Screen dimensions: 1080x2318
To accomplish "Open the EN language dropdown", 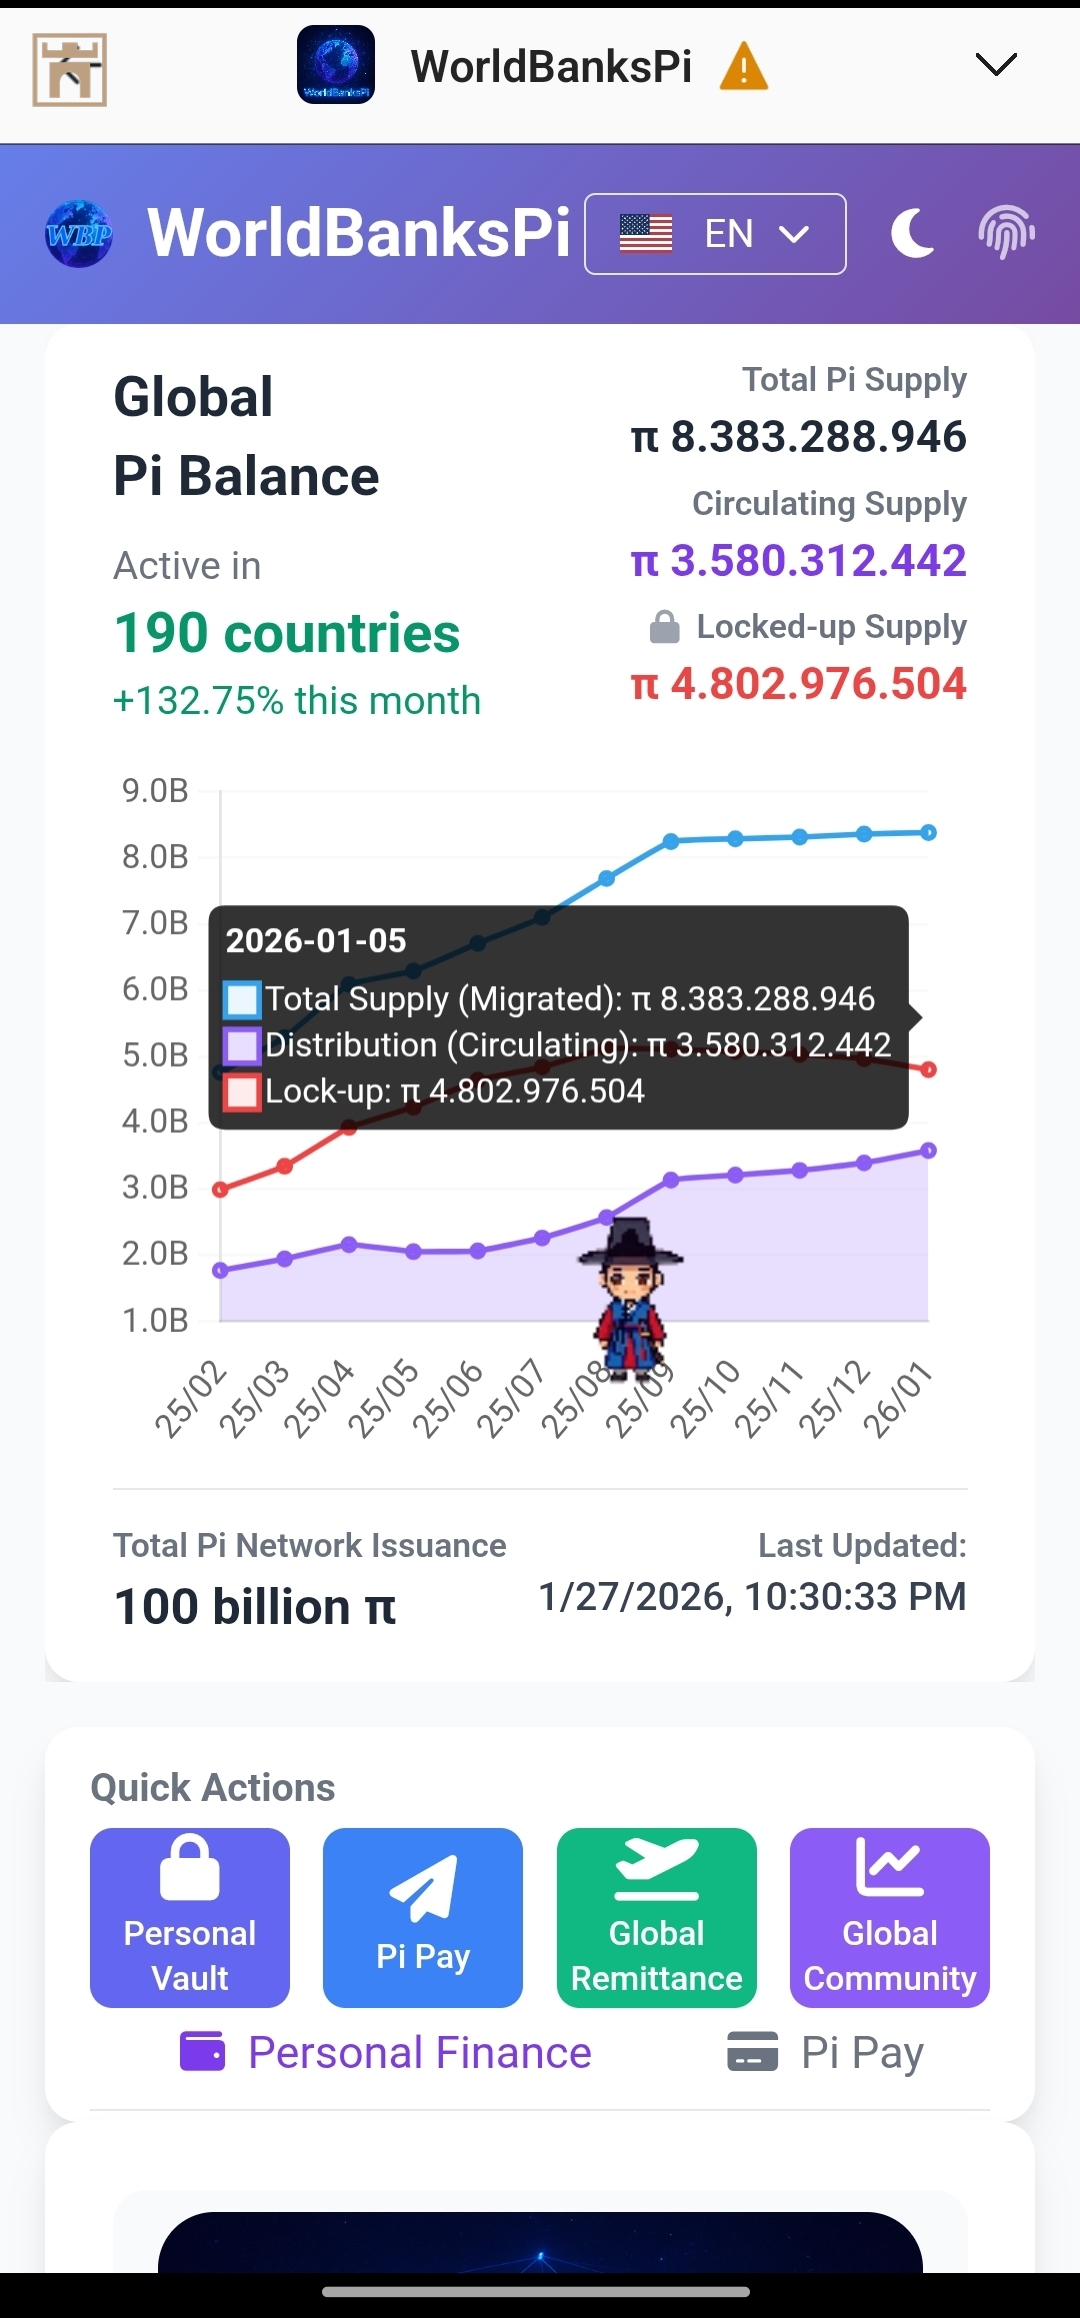I will click(715, 234).
